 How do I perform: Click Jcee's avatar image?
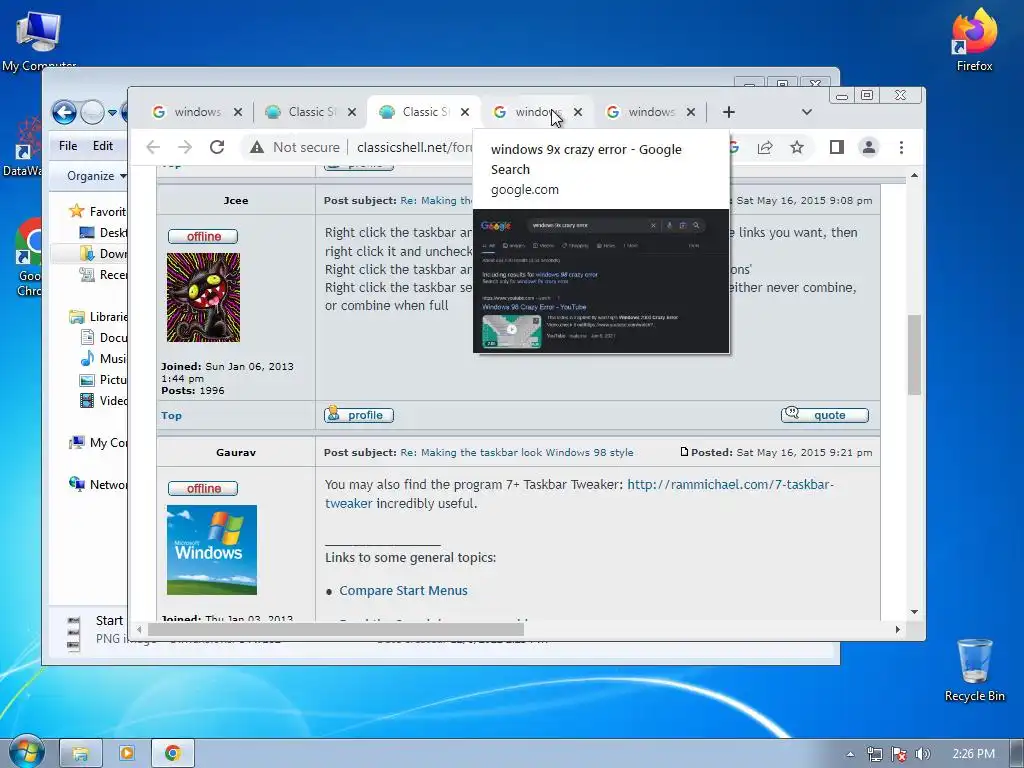(x=203, y=297)
